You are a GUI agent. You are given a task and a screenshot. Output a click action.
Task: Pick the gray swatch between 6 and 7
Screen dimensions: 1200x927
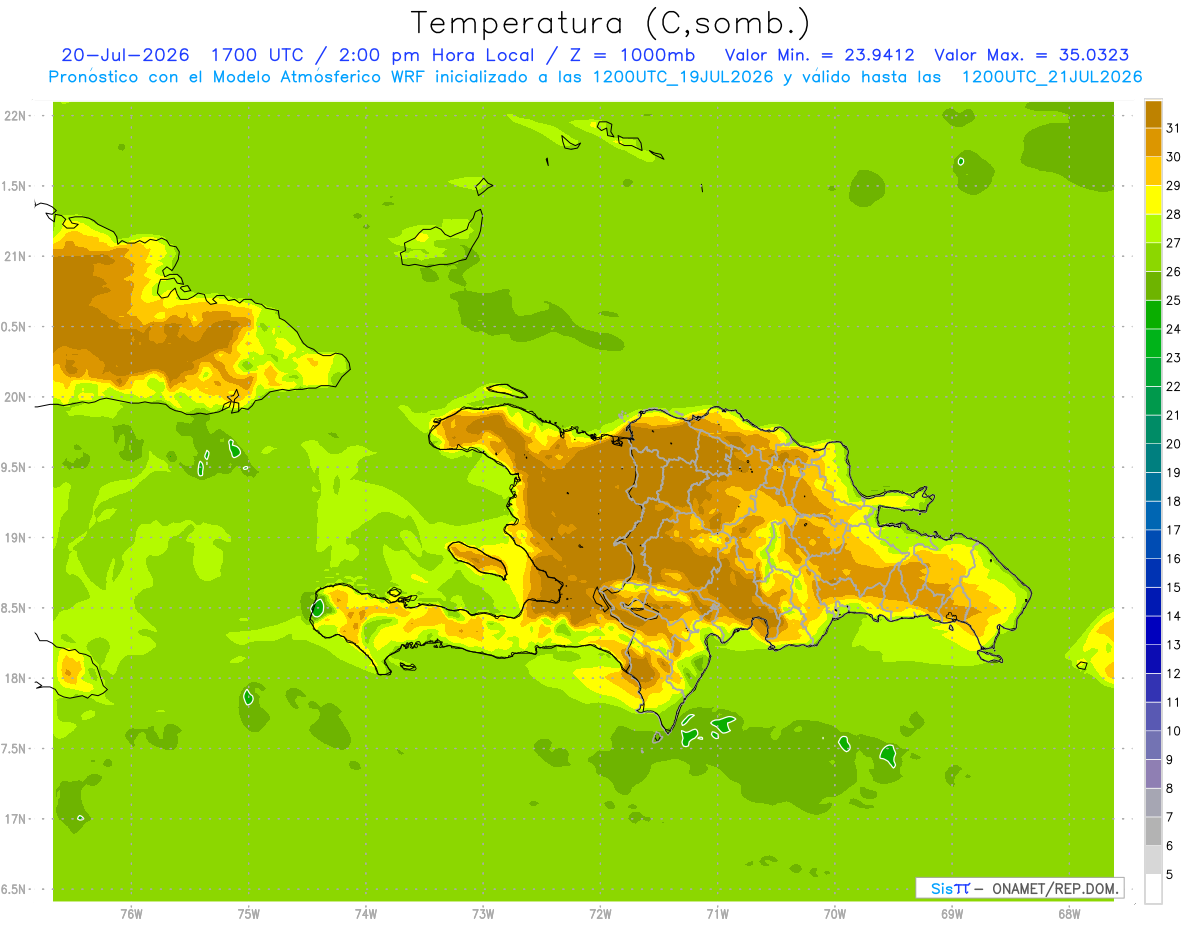[x=1153, y=831]
